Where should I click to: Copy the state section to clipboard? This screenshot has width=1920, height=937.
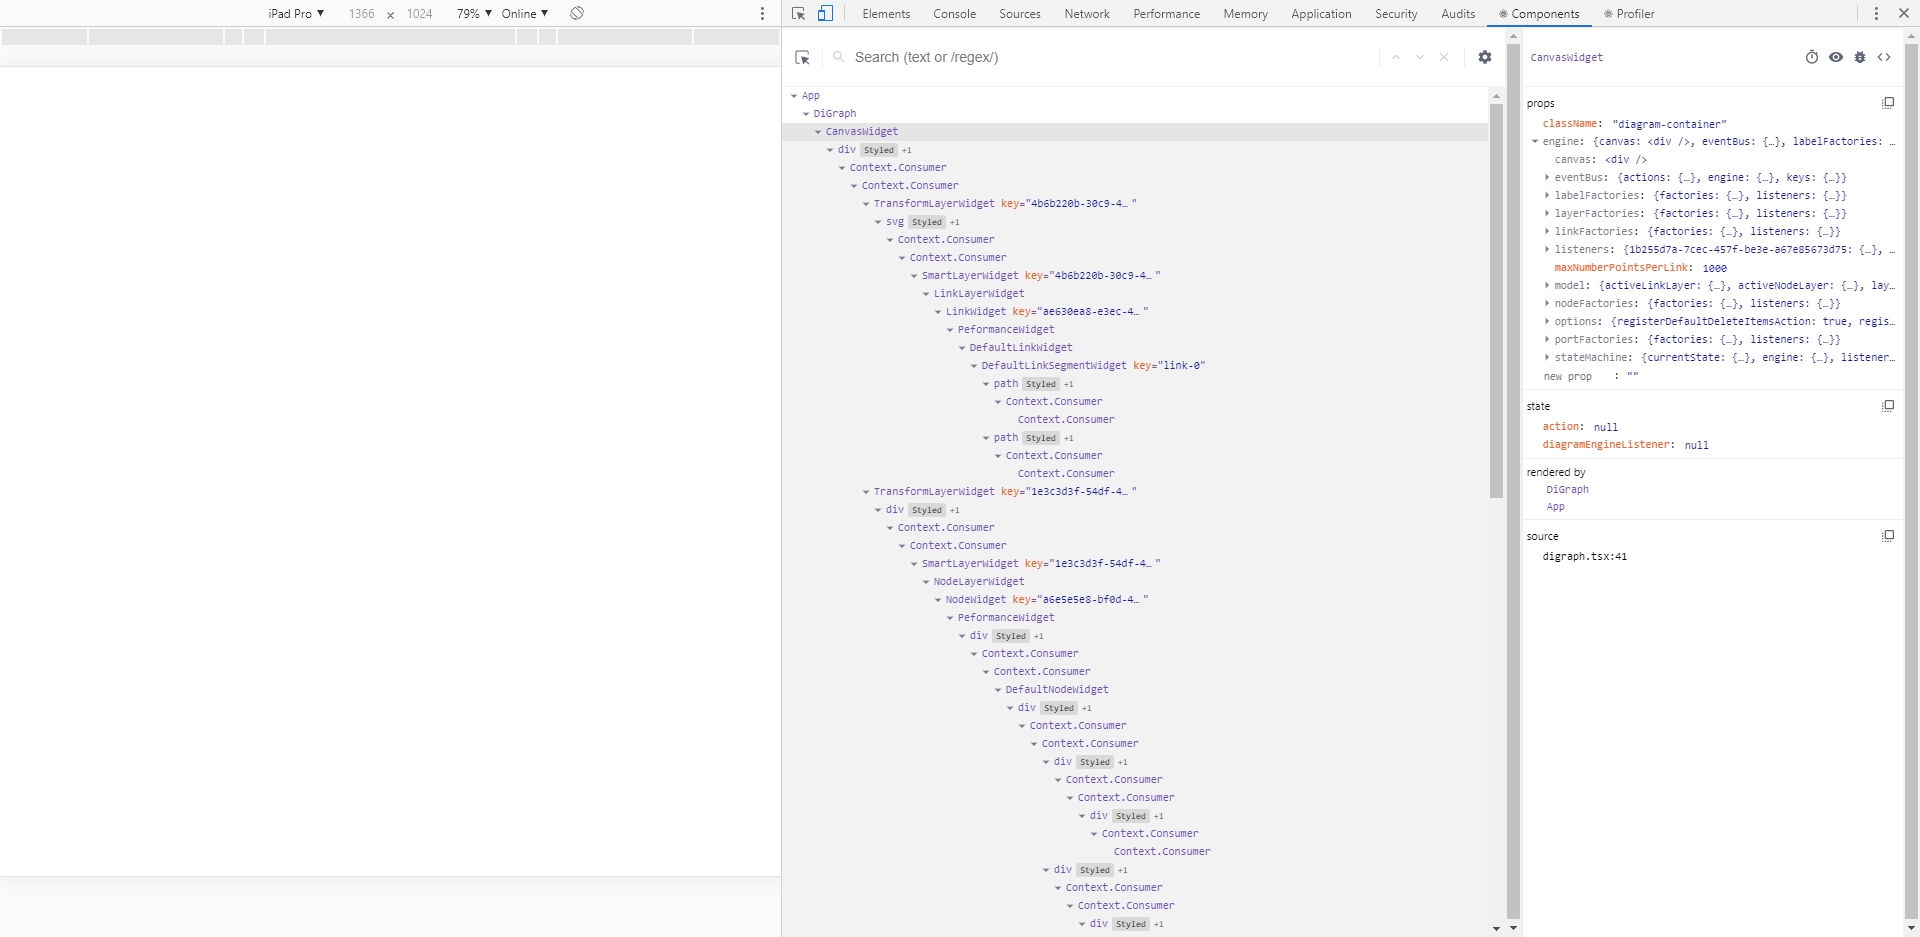pos(1888,406)
